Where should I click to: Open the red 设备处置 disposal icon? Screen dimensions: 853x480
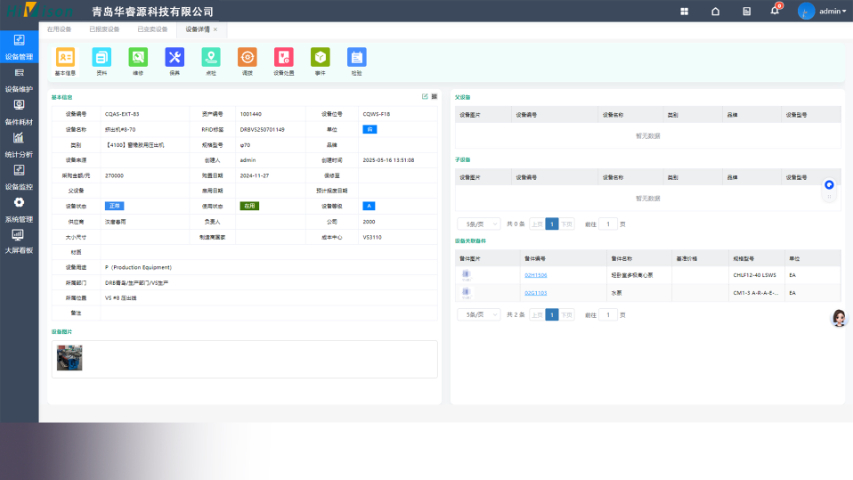click(284, 58)
